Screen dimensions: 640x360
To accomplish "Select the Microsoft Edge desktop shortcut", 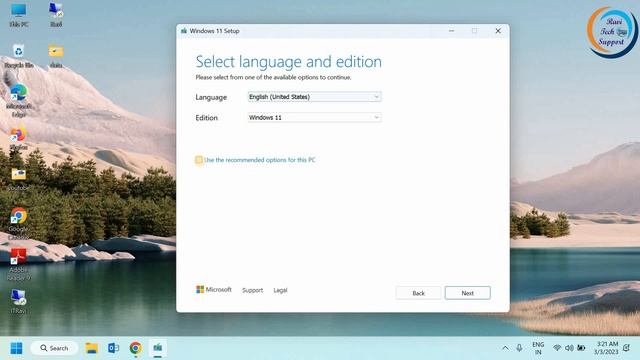I will pyautogui.click(x=18, y=101).
